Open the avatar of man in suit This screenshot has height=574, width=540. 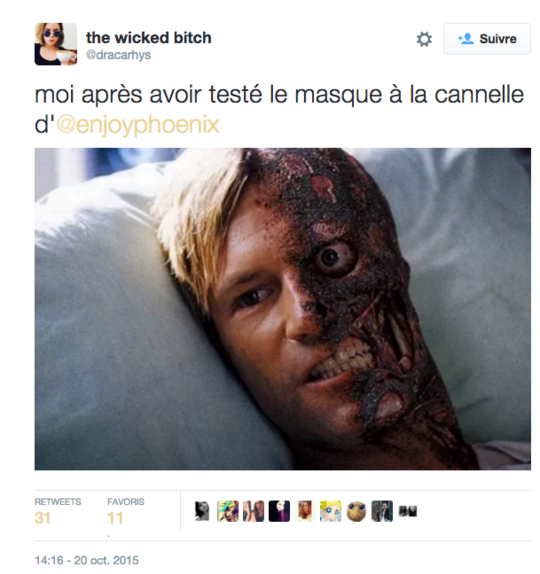pos(382,511)
